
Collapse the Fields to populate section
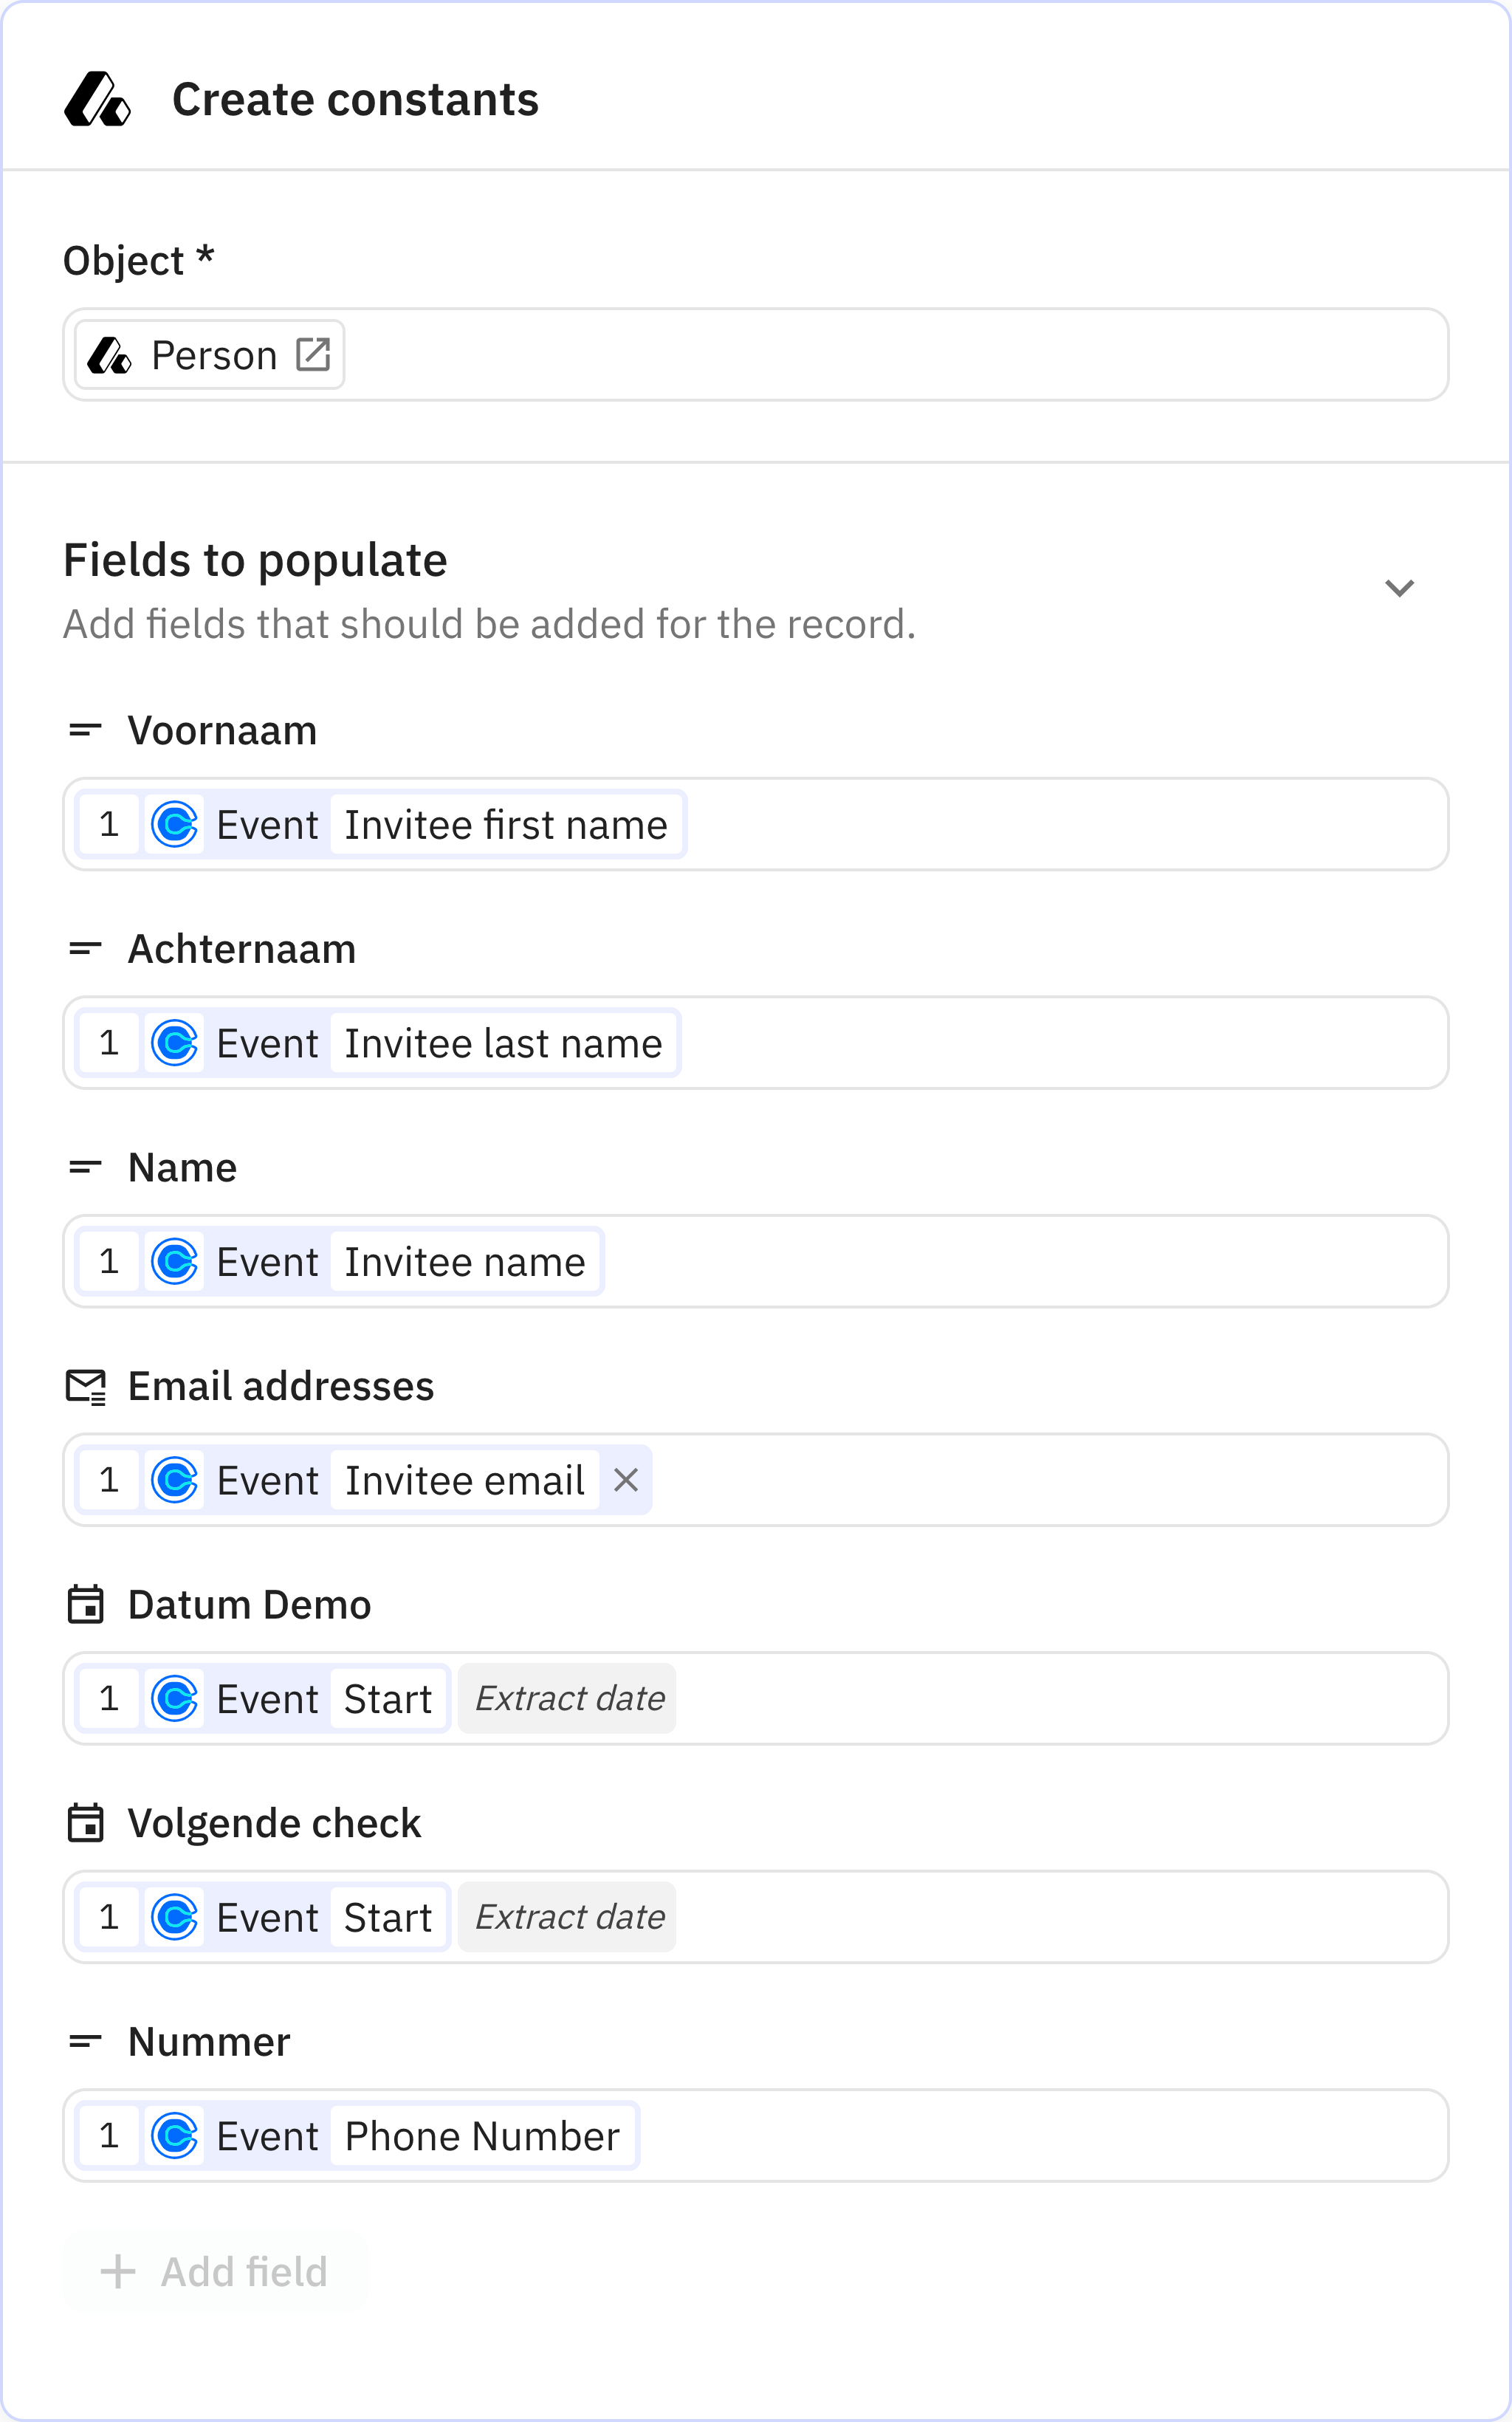coord(1400,588)
